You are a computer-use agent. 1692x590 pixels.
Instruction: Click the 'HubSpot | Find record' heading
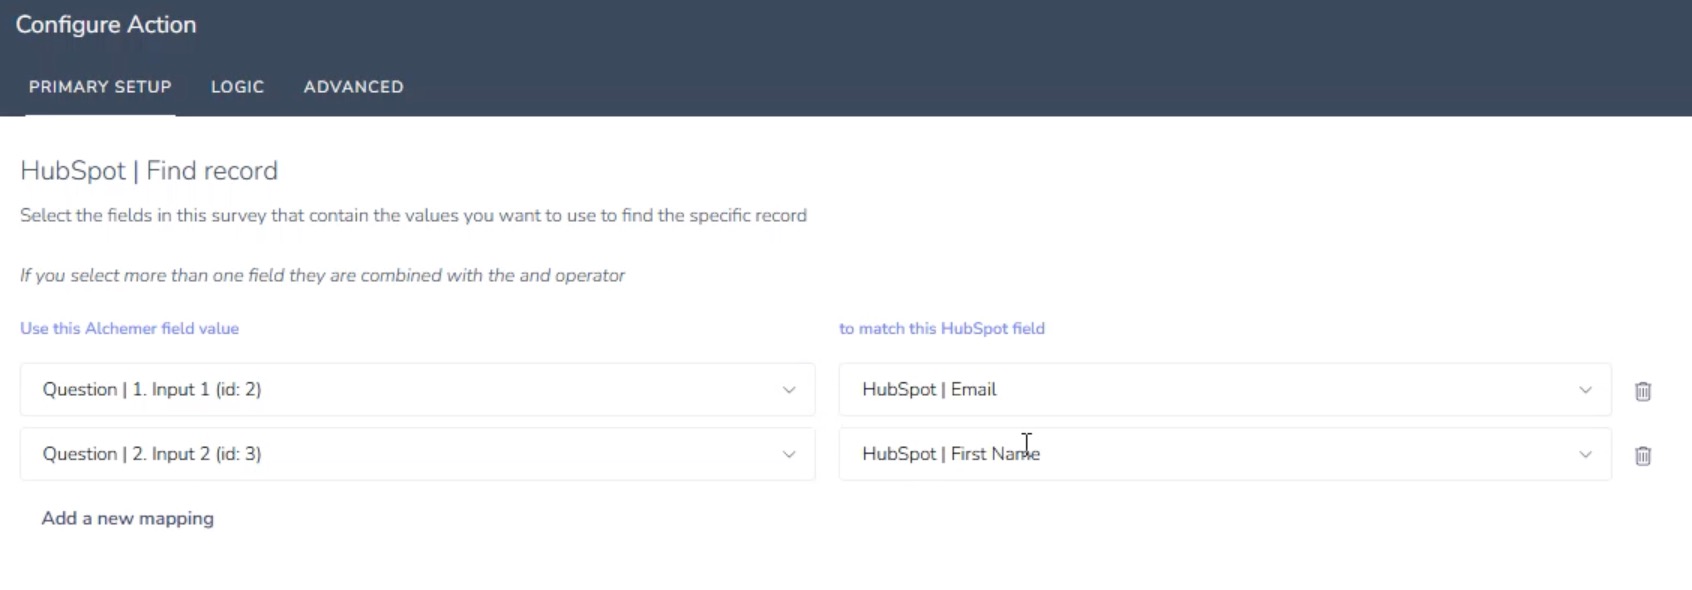[x=149, y=171]
